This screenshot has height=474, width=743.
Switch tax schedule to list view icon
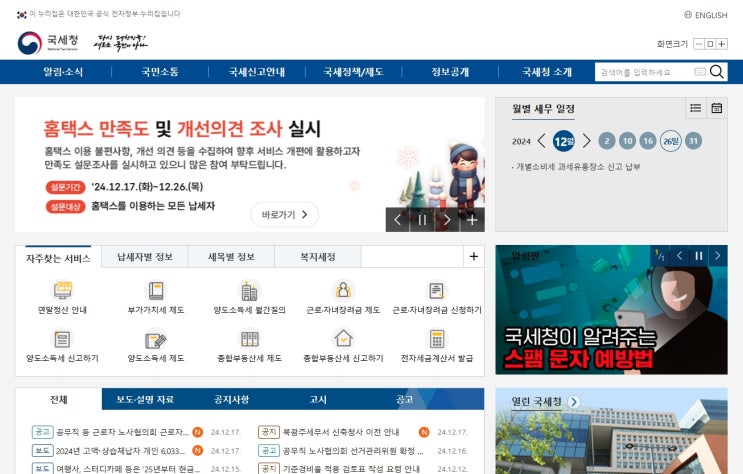(696, 108)
